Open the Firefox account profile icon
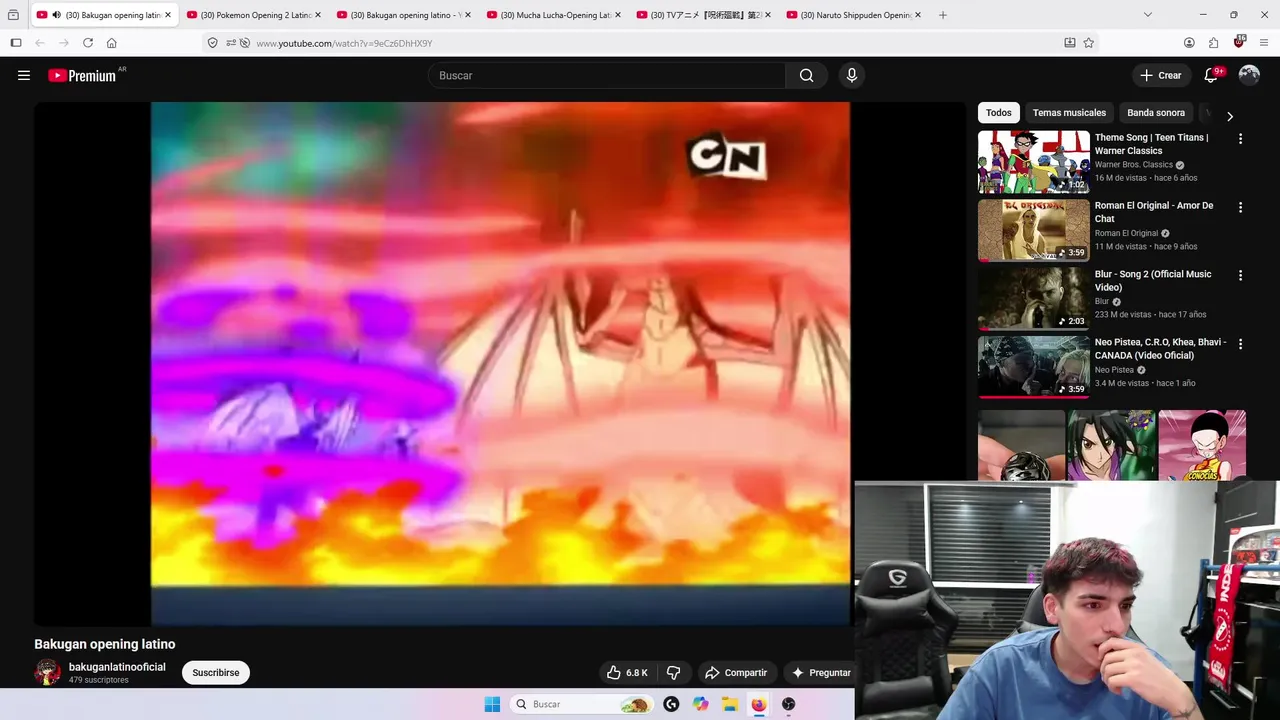The height and width of the screenshot is (720, 1280). (1189, 43)
